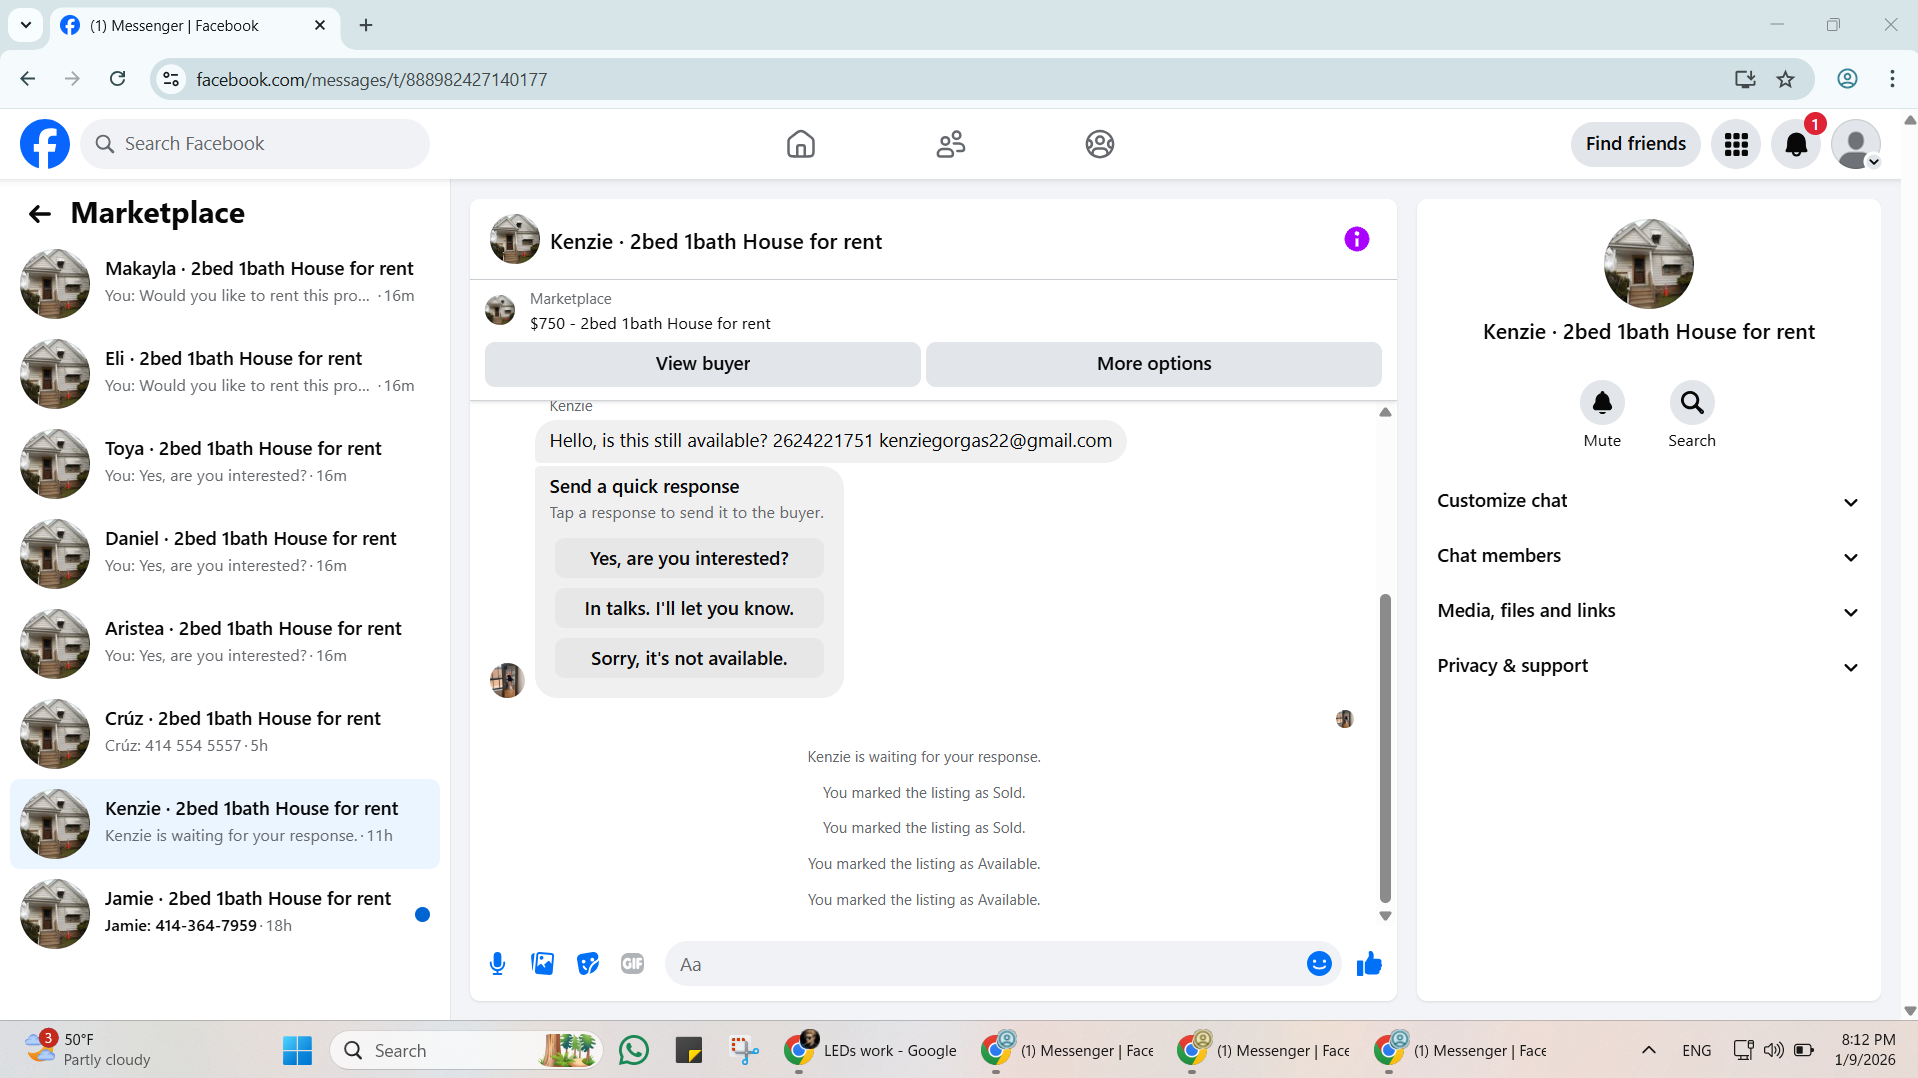Image resolution: width=1918 pixels, height=1078 pixels.
Task: Expand Customize chat section
Action: pos(1648,501)
